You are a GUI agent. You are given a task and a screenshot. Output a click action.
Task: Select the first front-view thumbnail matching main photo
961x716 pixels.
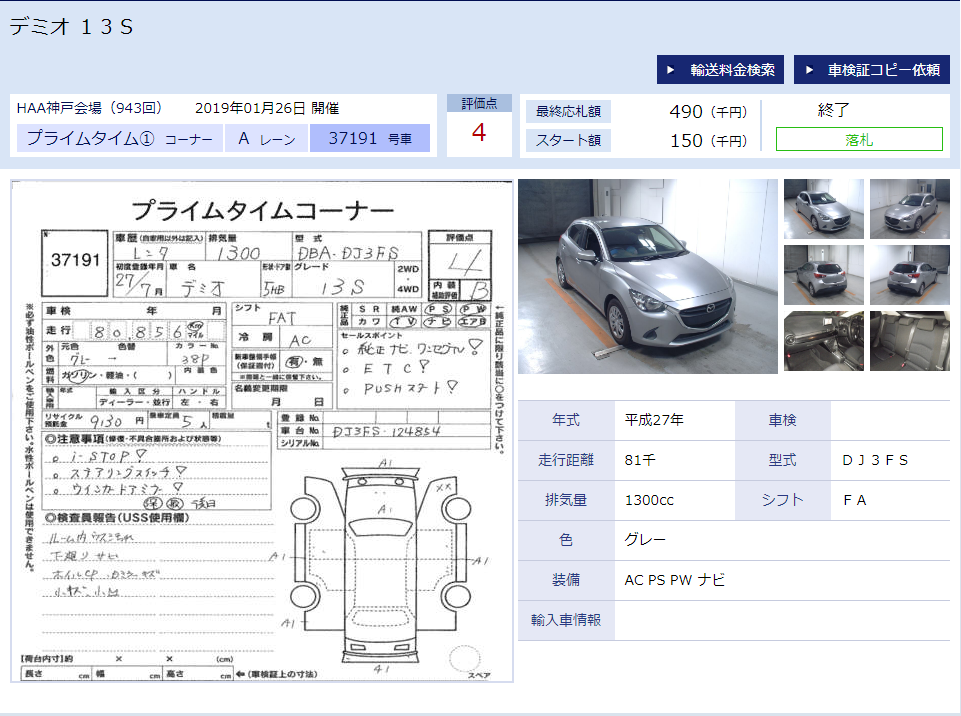[823, 209]
